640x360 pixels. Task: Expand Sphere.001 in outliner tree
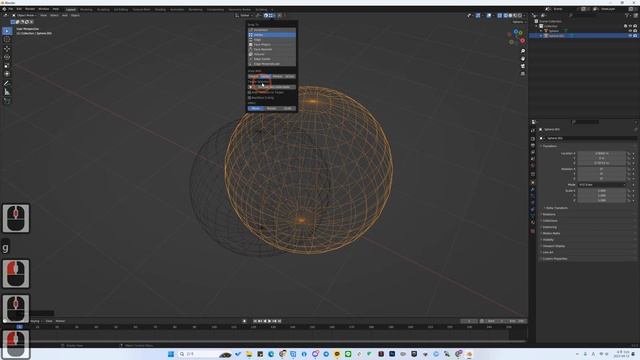[541, 36]
